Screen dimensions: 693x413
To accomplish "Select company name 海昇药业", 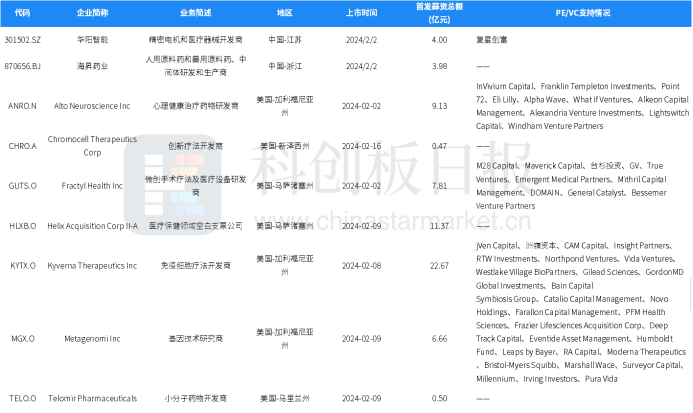I will pyautogui.click(x=92, y=66).
